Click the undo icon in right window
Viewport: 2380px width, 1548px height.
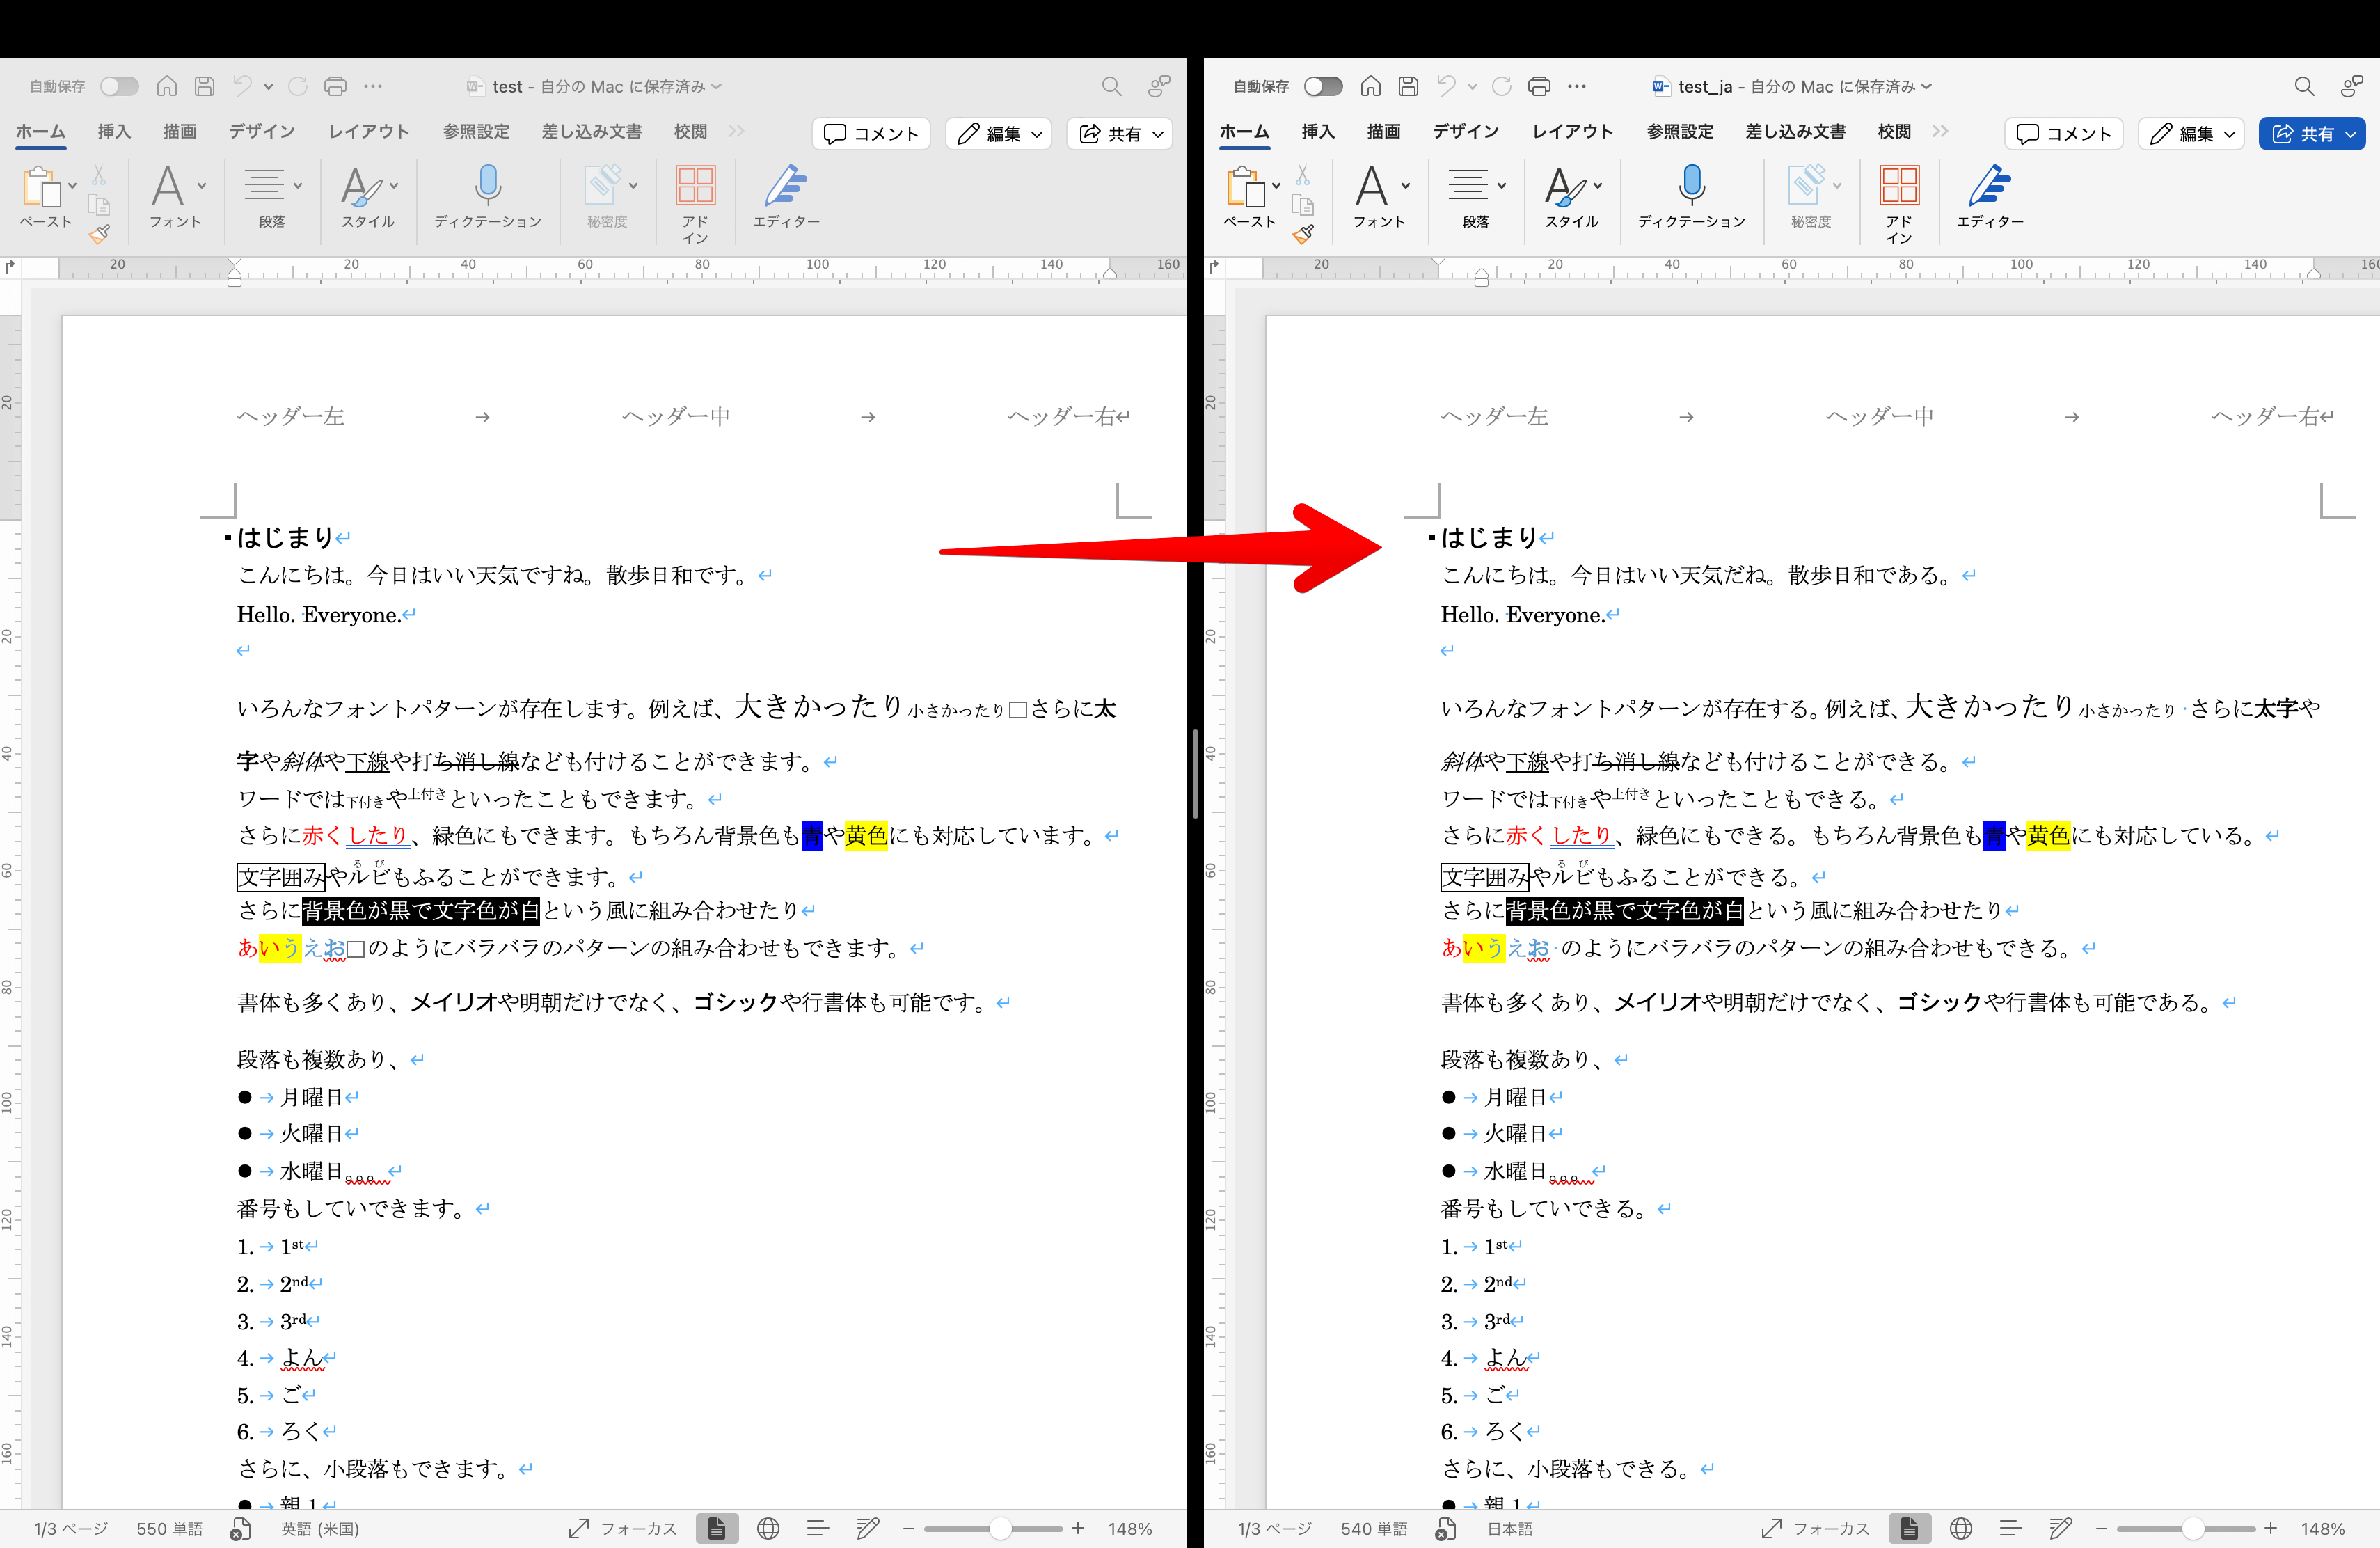click(1446, 87)
